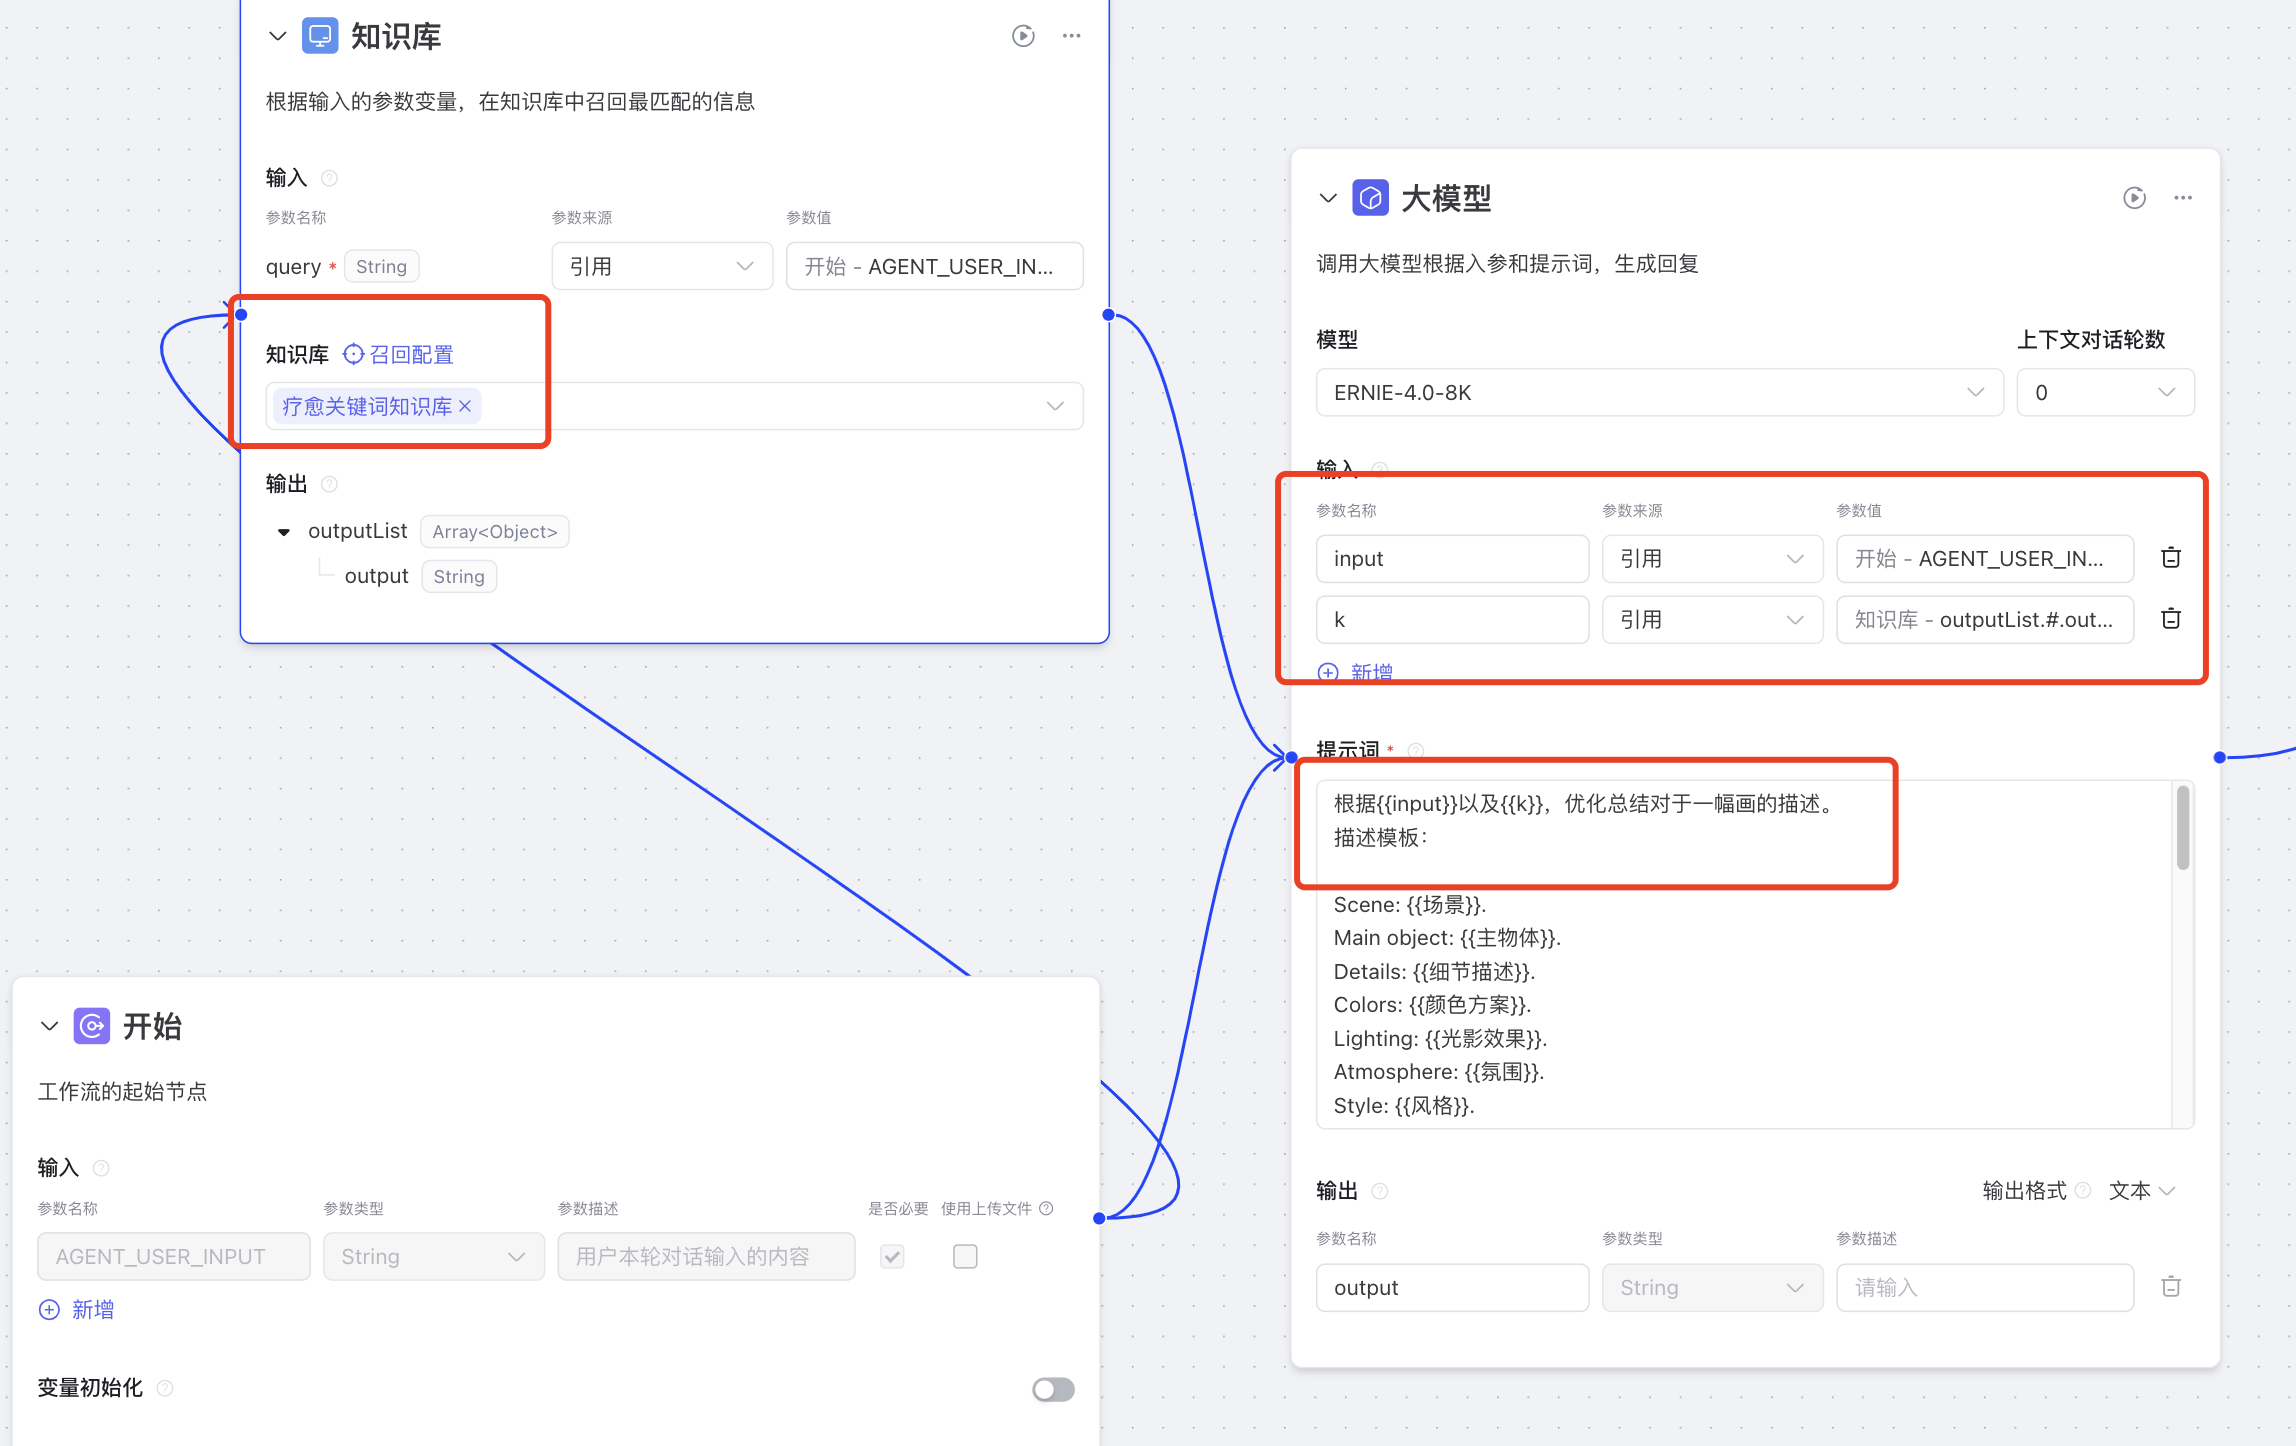Viewport: 2296px width, 1446px height.
Task: Check the 使用上传文件 checkbox
Action: point(964,1256)
